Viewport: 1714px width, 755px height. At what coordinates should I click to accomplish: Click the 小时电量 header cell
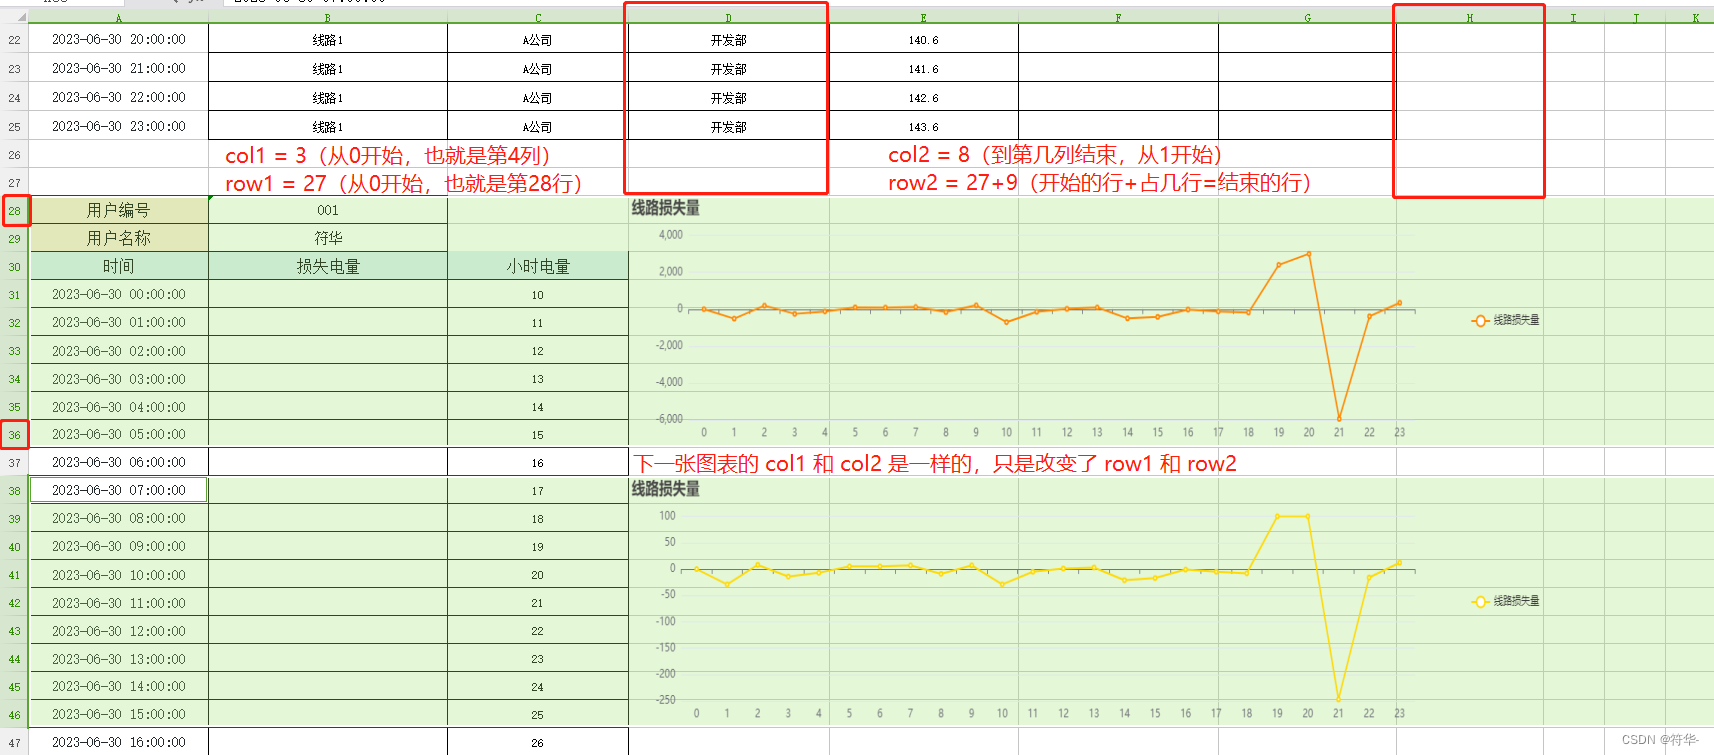538,266
